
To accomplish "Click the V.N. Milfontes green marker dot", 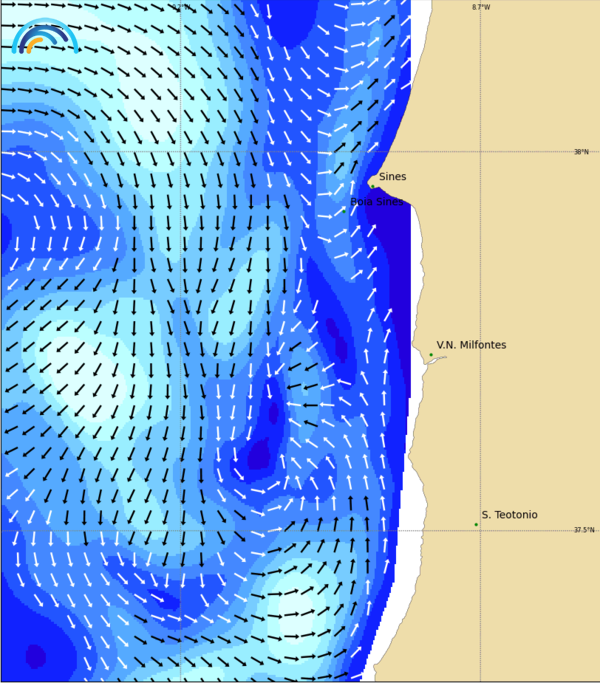I will [431, 354].
